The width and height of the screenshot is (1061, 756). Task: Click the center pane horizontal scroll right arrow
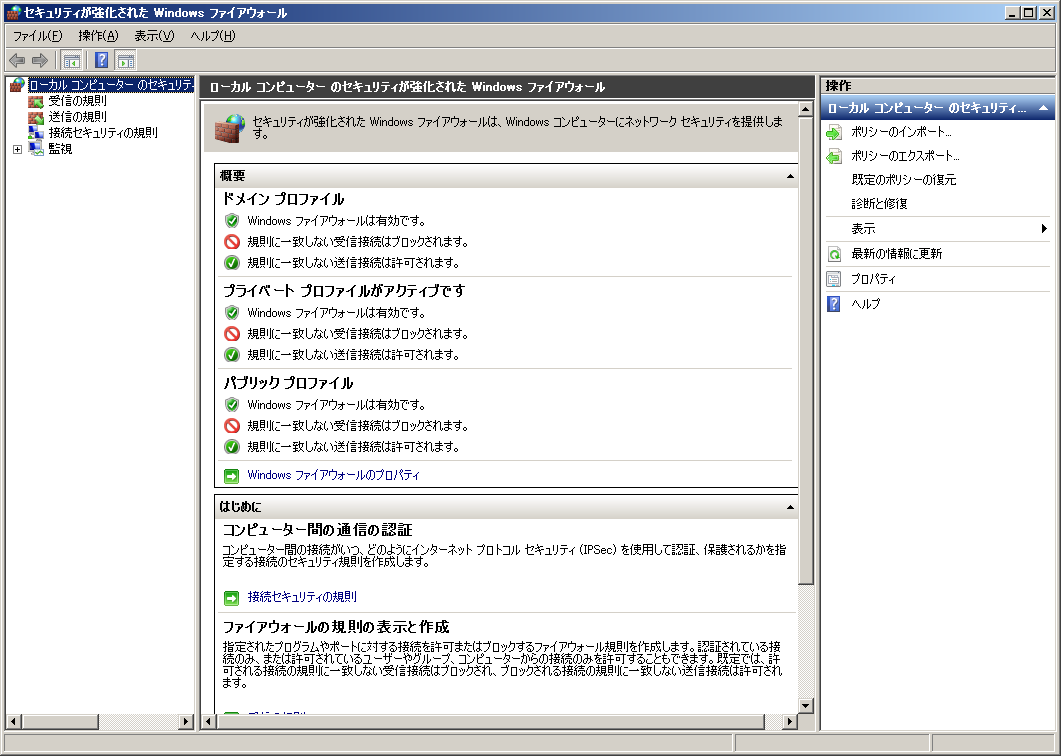(x=790, y=722)
